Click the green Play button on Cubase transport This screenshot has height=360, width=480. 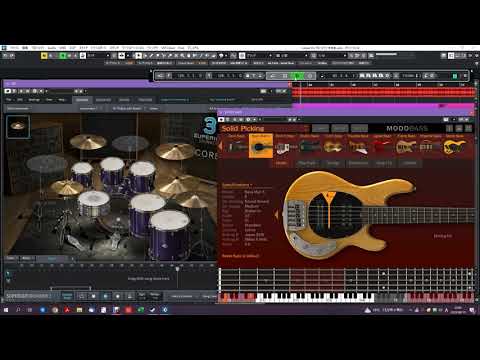pos(298,76)
